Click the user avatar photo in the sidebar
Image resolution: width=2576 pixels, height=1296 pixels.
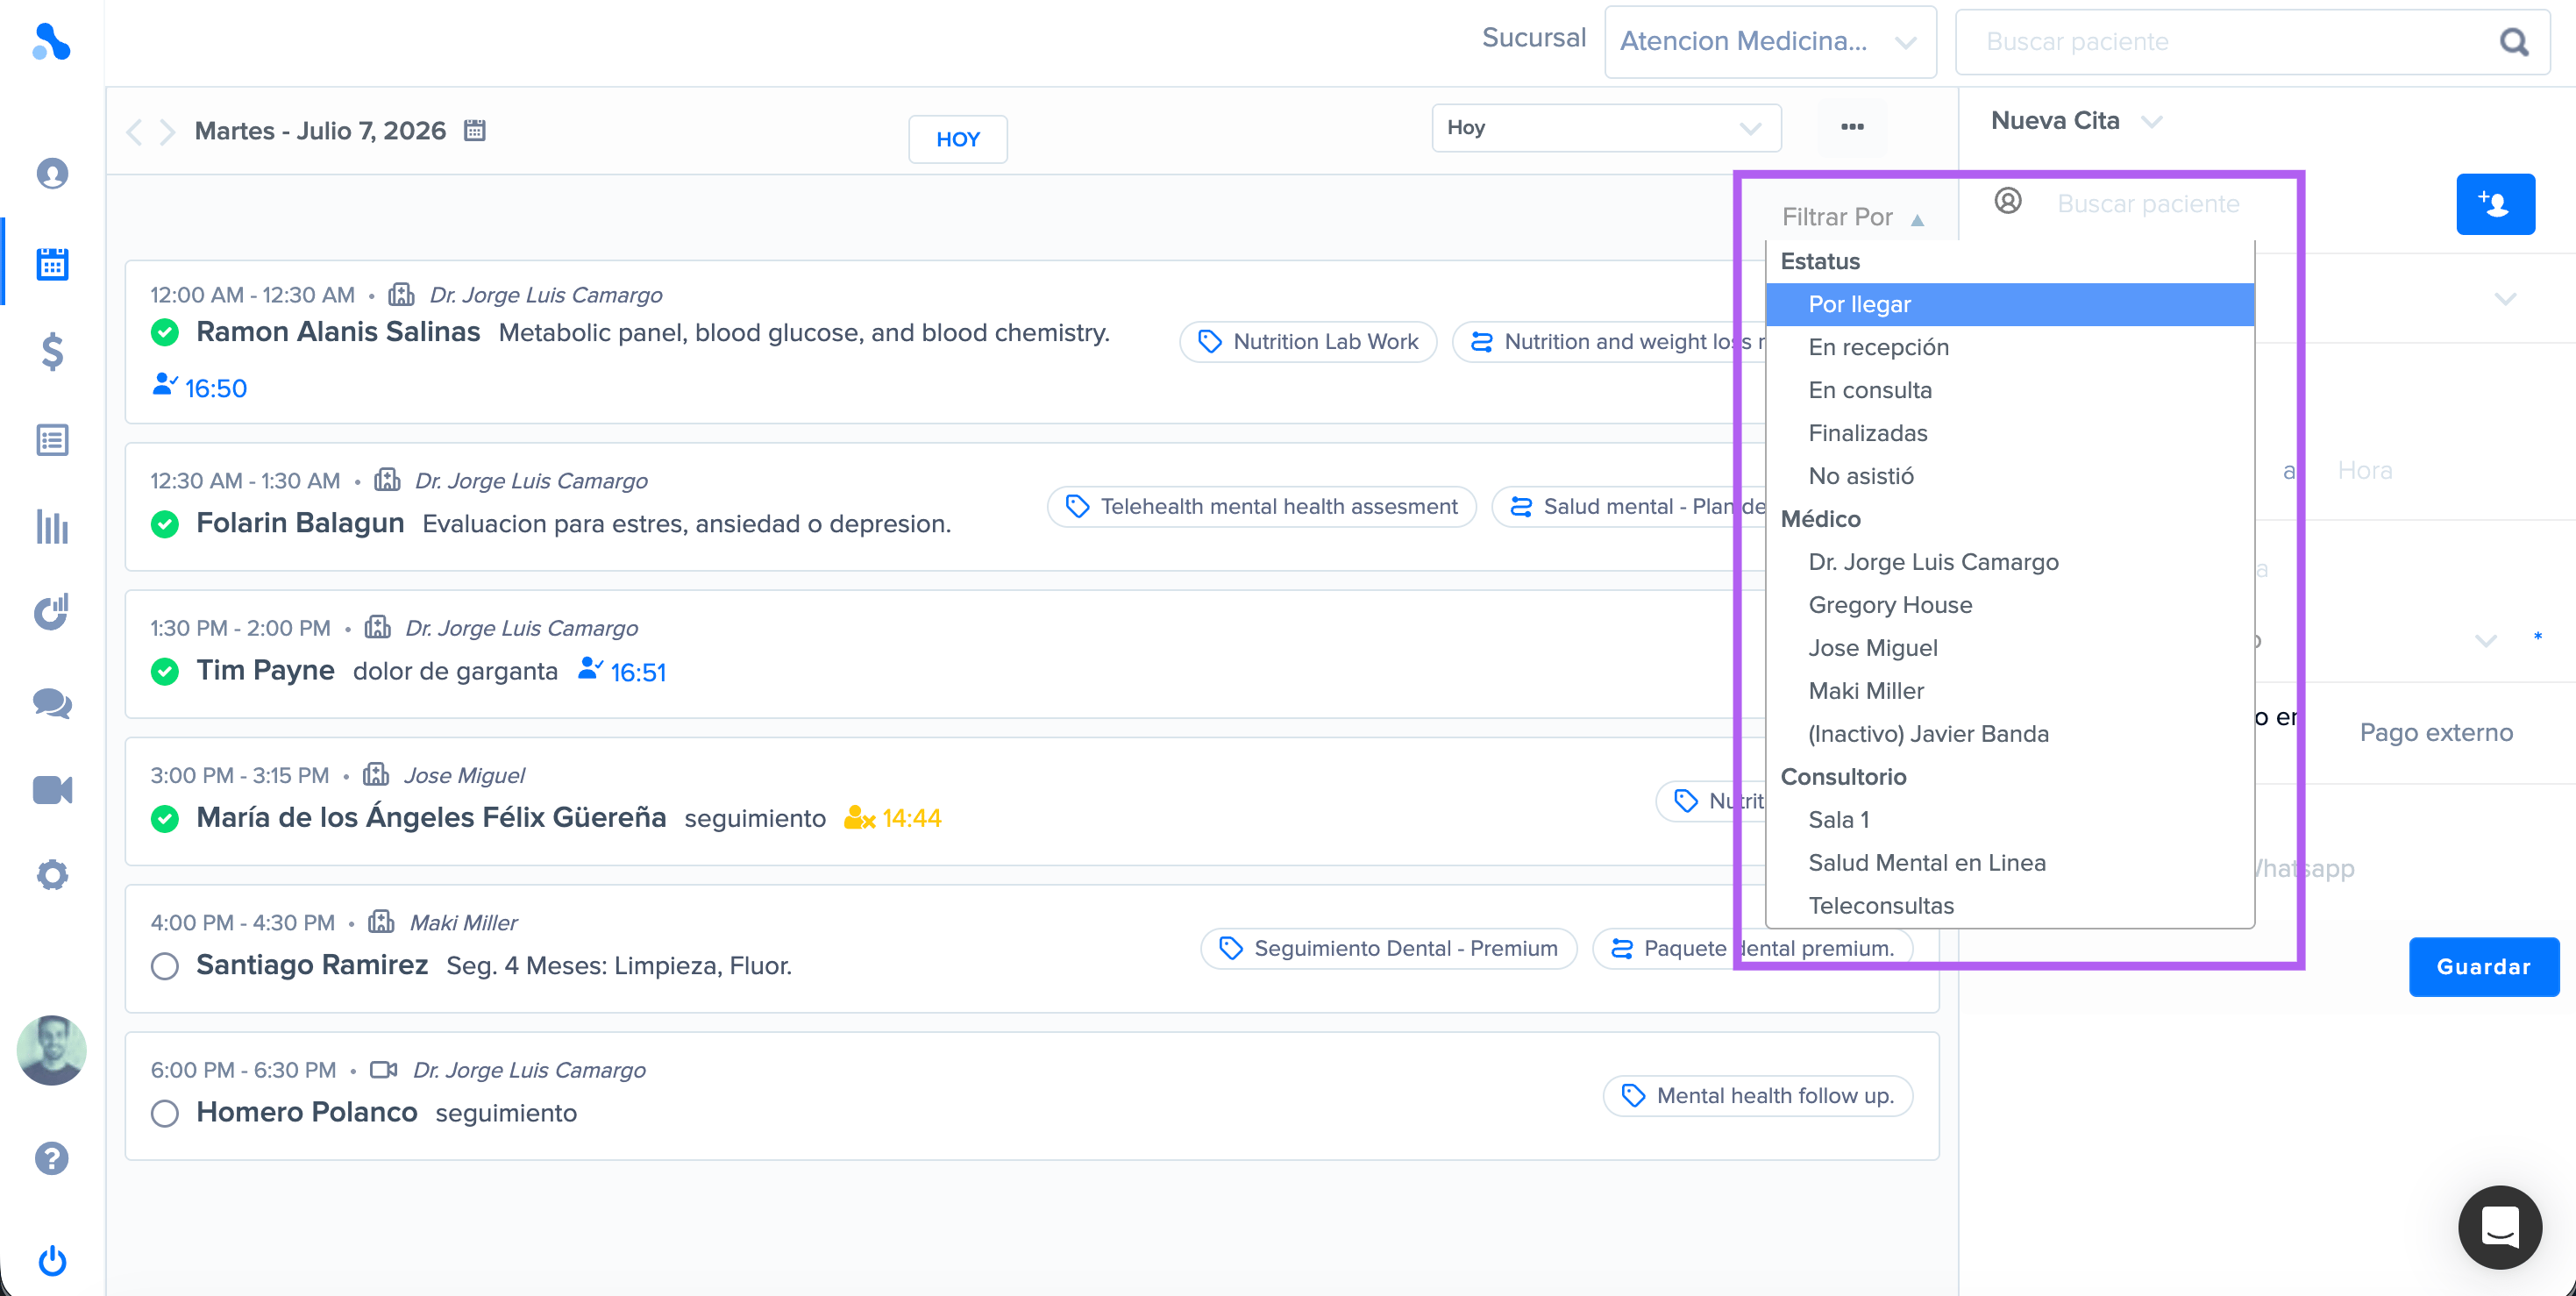click(x=52, y=1050)
